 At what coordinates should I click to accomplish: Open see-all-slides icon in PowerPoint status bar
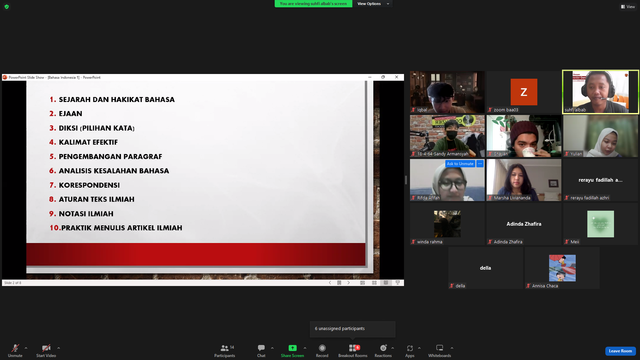(x=339, y=283)
